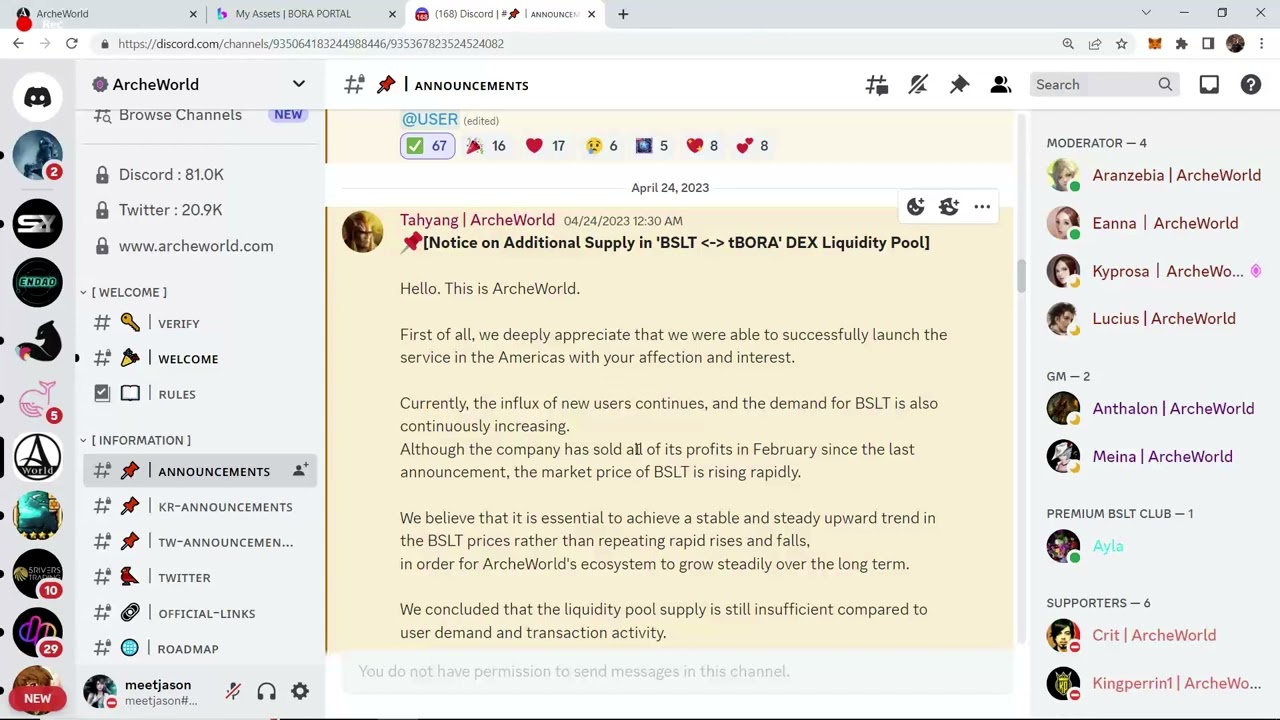This screenshot has width=1280, height=720.
Task: Click Add Reaction icon on message
Action: coord(915,207)
